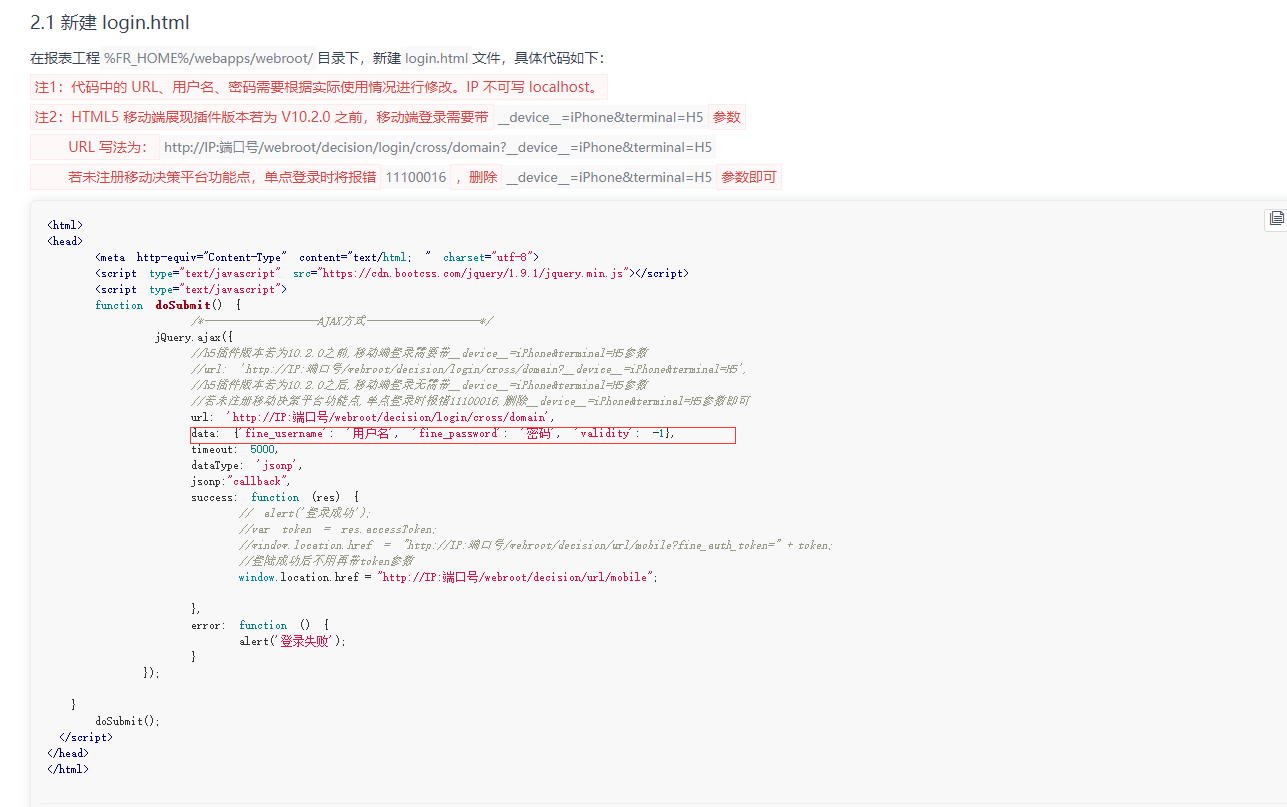The height and width of the screenshot is (807, 1287).
Task: Click the commented window.location.href fine_auth_token line
Action: coord(535,545)
